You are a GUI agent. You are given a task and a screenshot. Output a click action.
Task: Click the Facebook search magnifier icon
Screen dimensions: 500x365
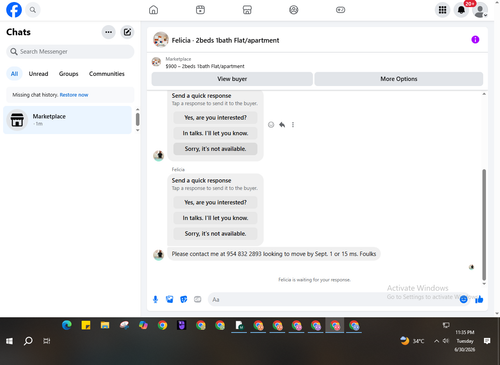click(x=33, y=10)
